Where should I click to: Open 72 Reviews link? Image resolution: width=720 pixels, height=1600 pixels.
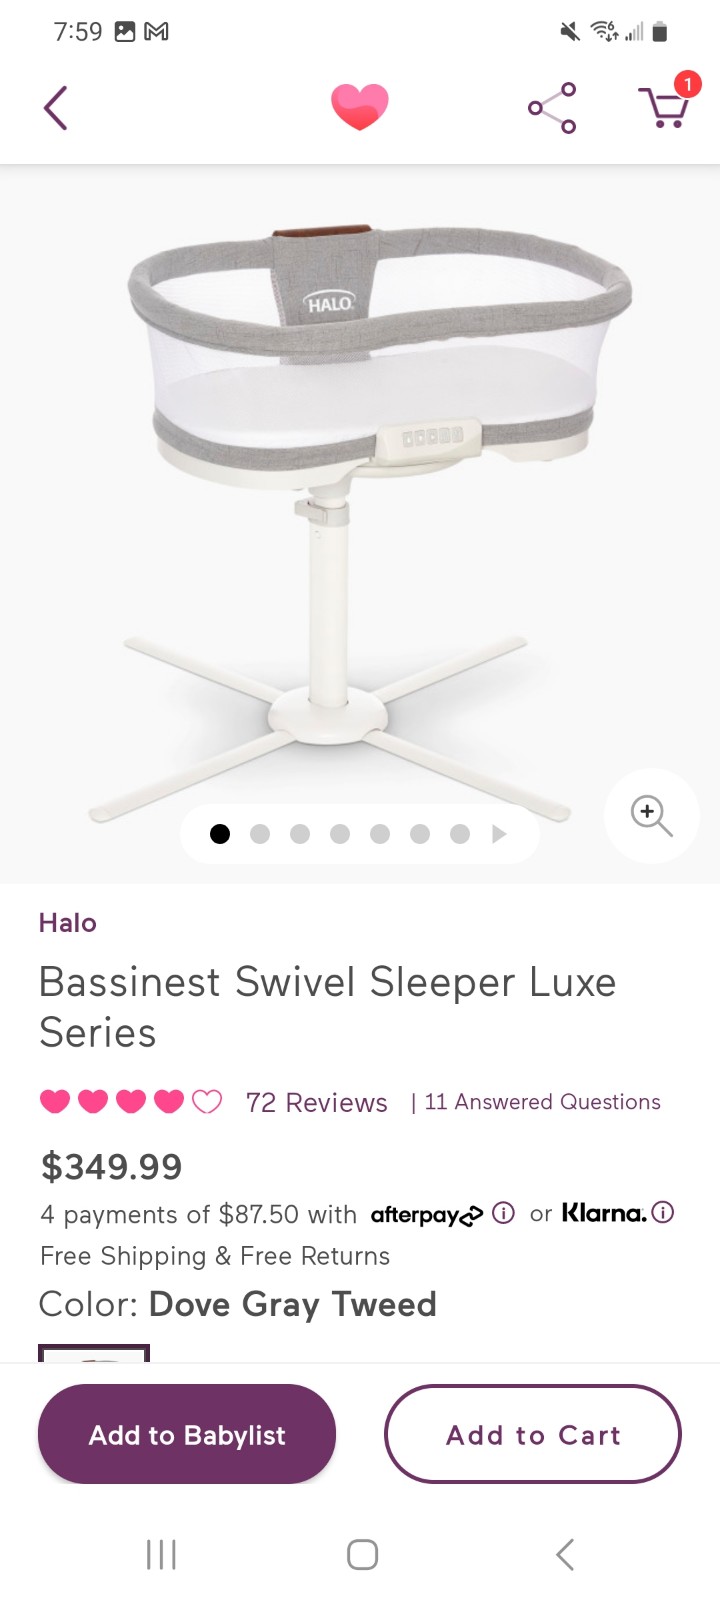pyautogui.click(x=317, y=1103)
